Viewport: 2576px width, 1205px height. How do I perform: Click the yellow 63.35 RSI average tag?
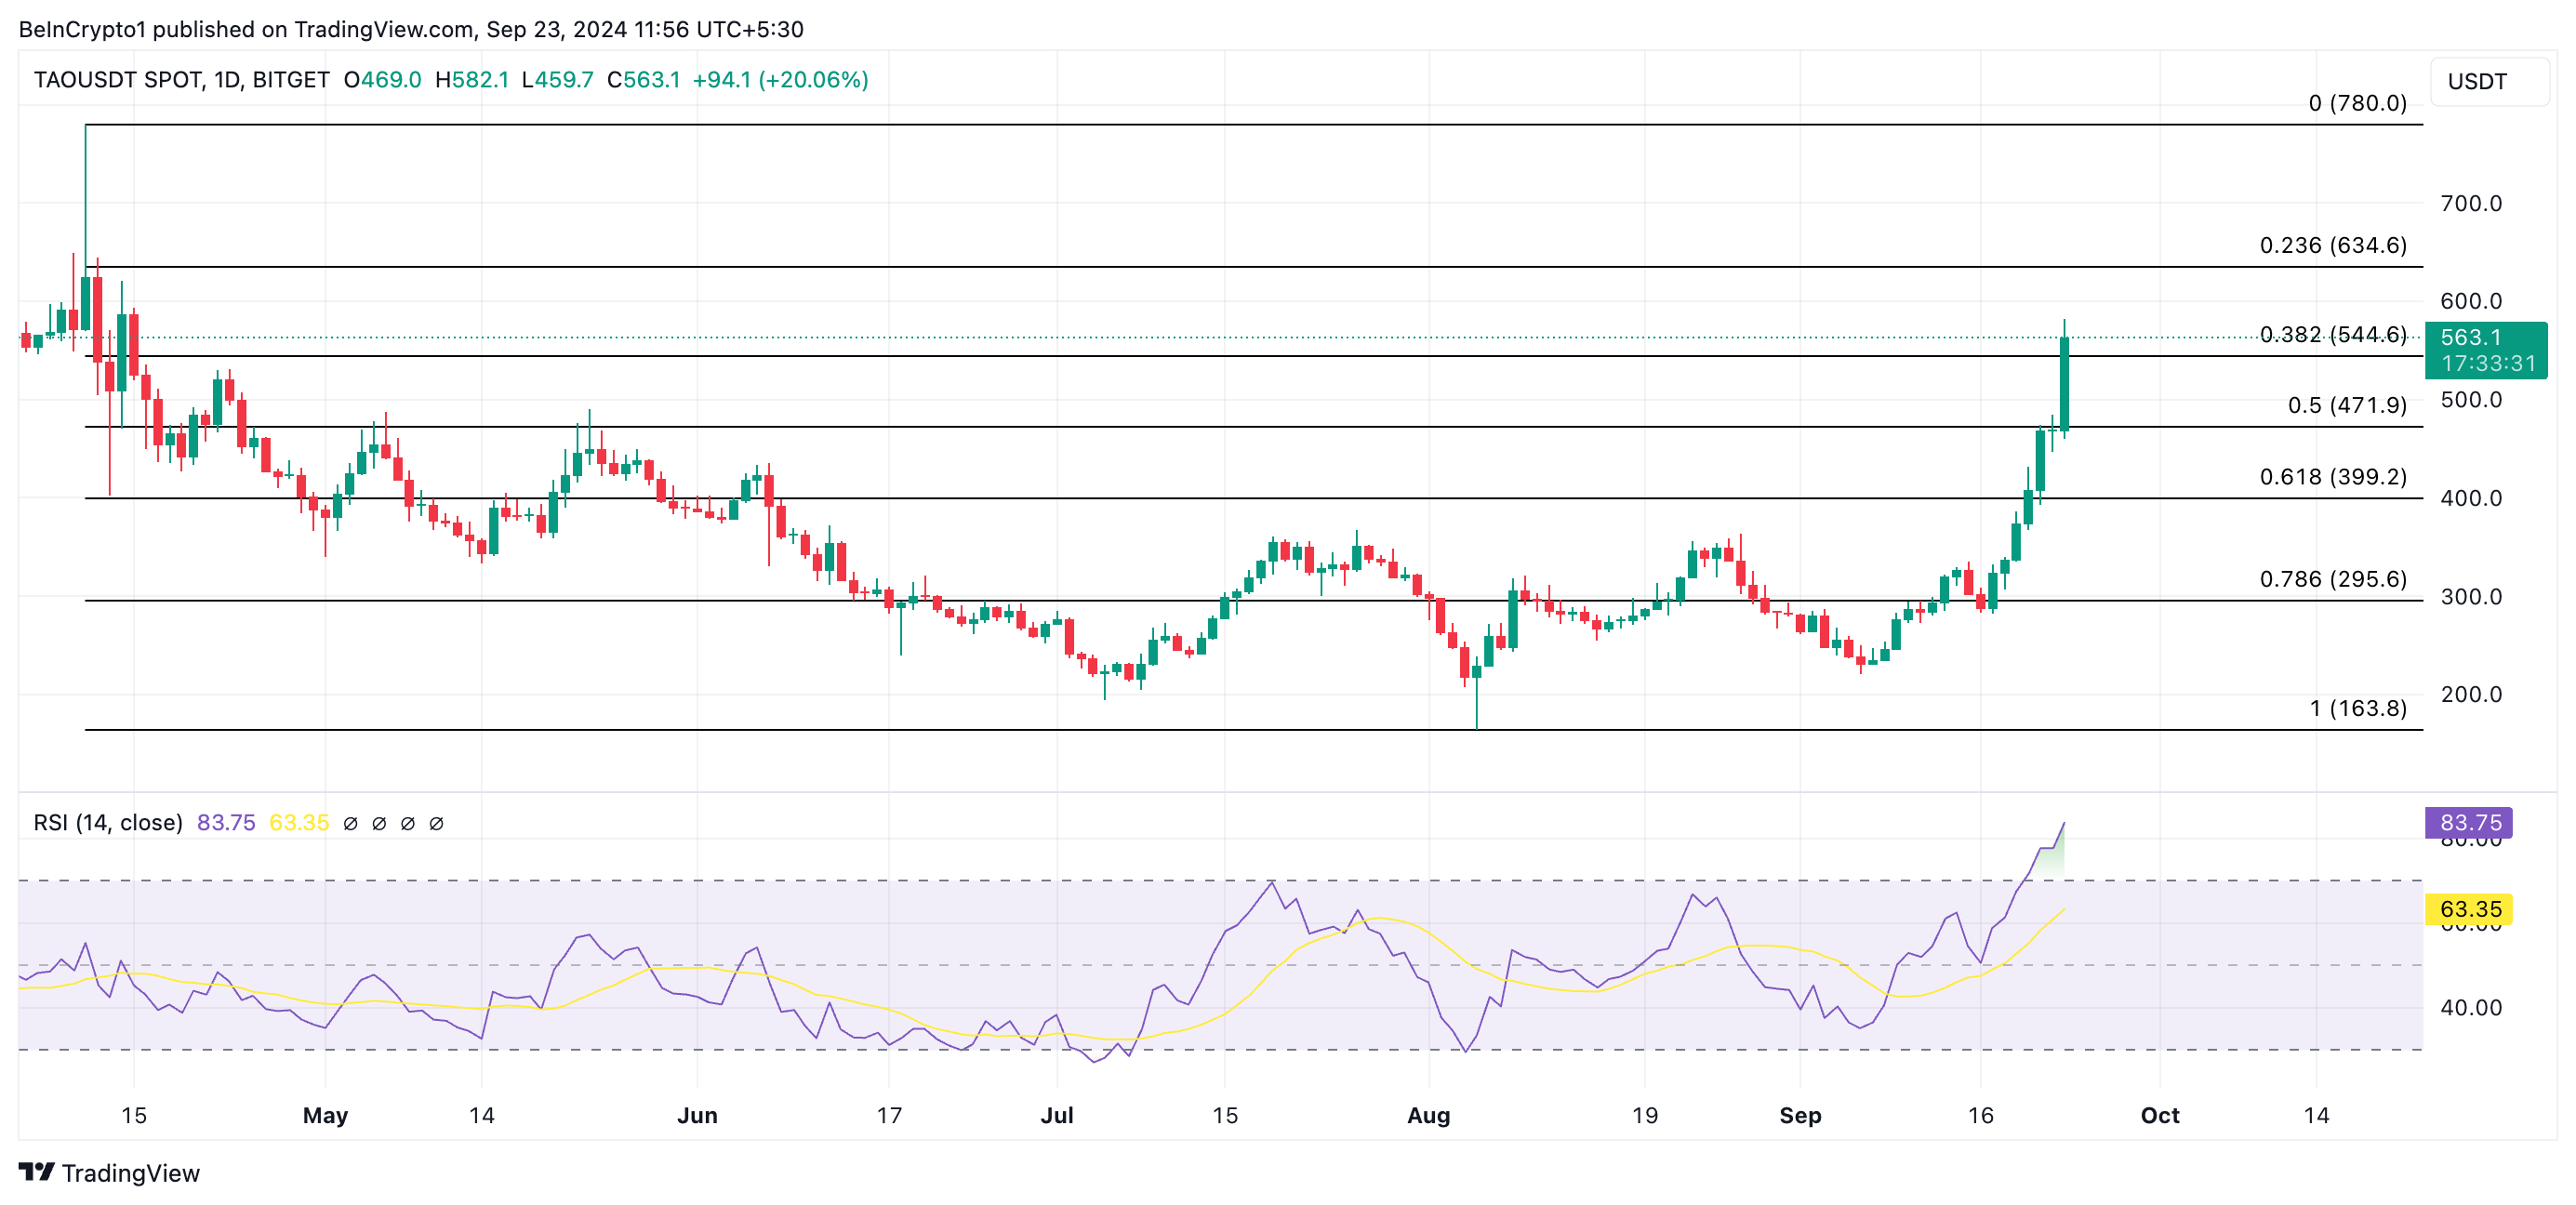pyautogui.click(x=2469, y=909)
